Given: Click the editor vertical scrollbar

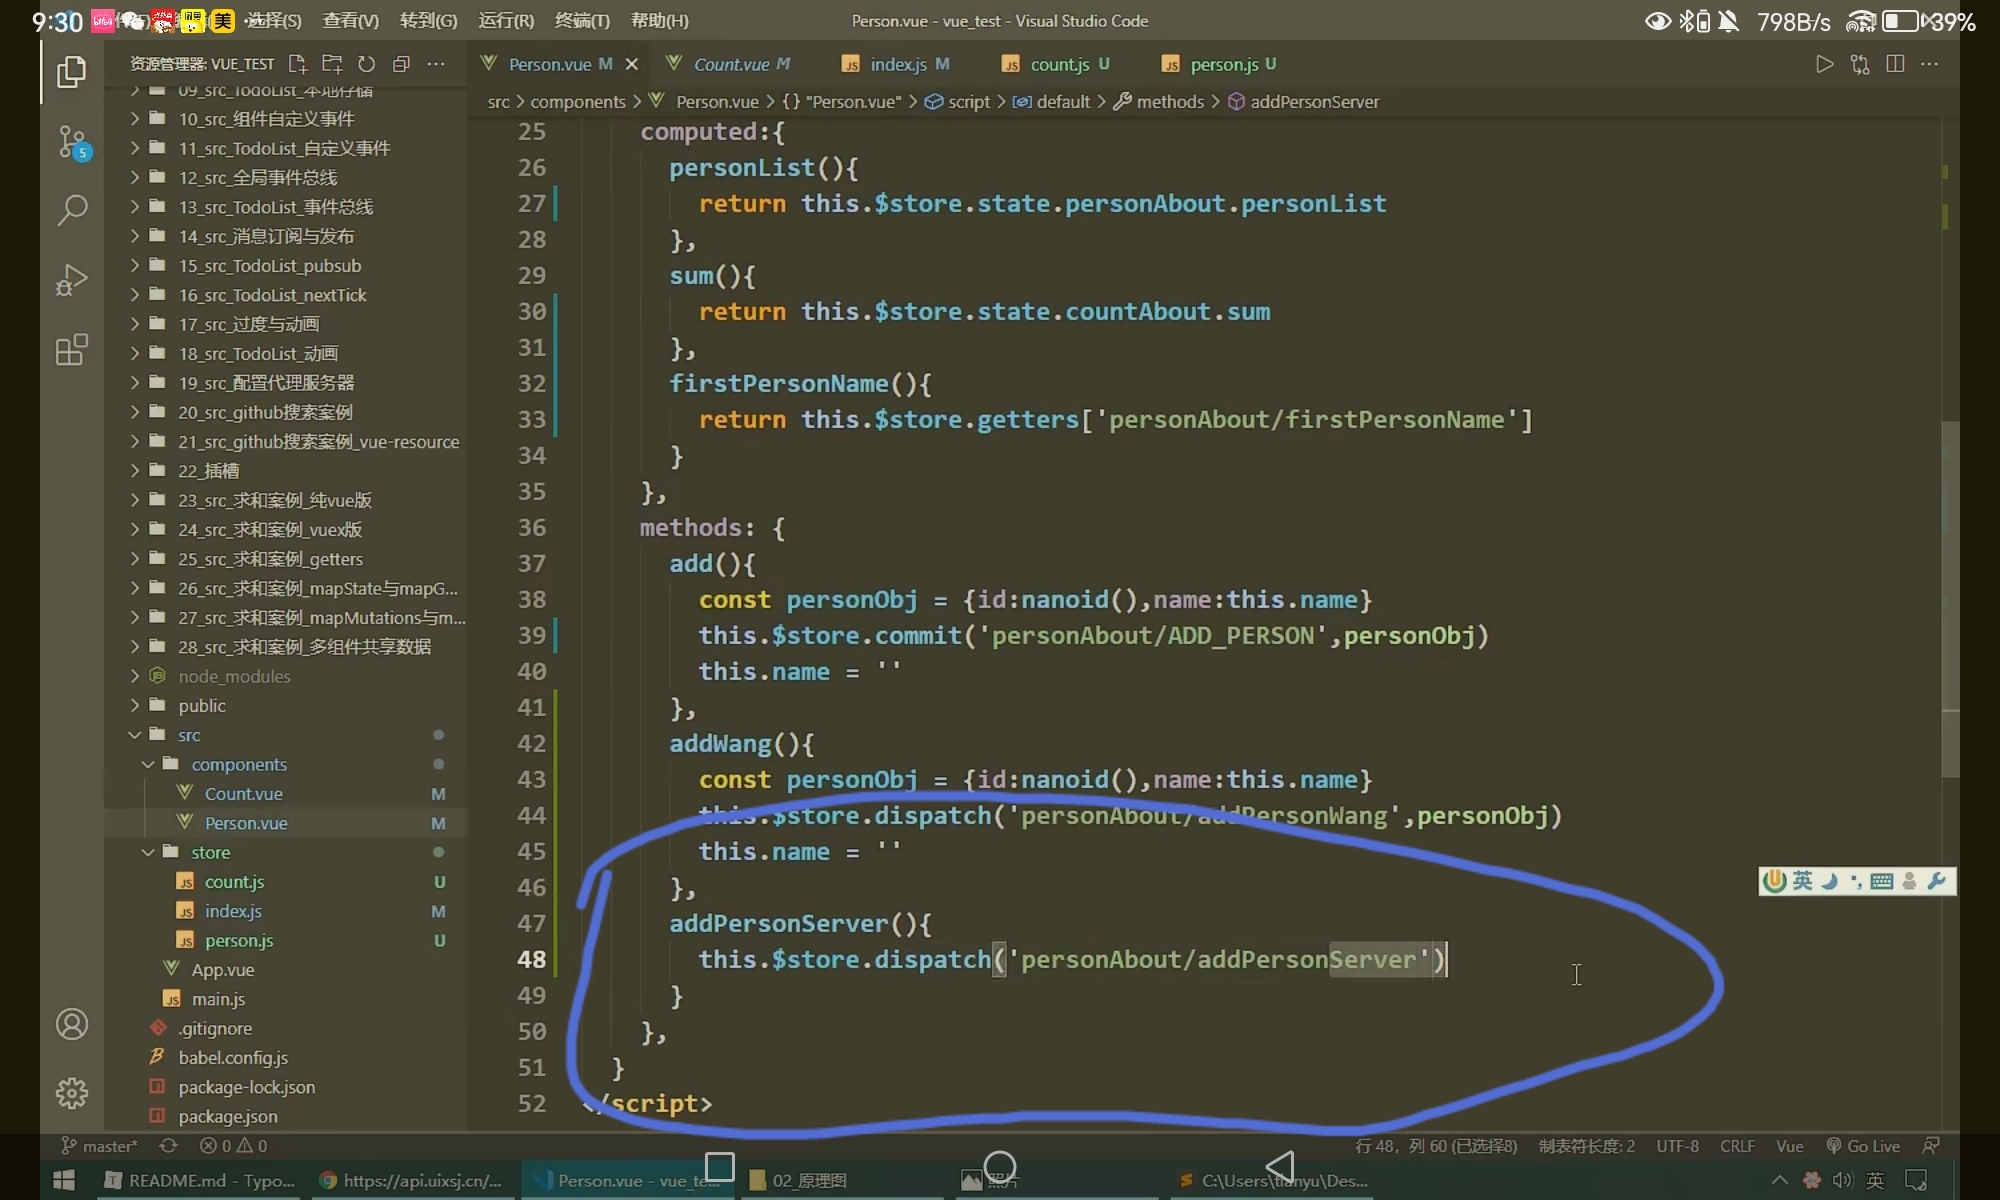Looking at the screenshot, I should pos(1949,600).
